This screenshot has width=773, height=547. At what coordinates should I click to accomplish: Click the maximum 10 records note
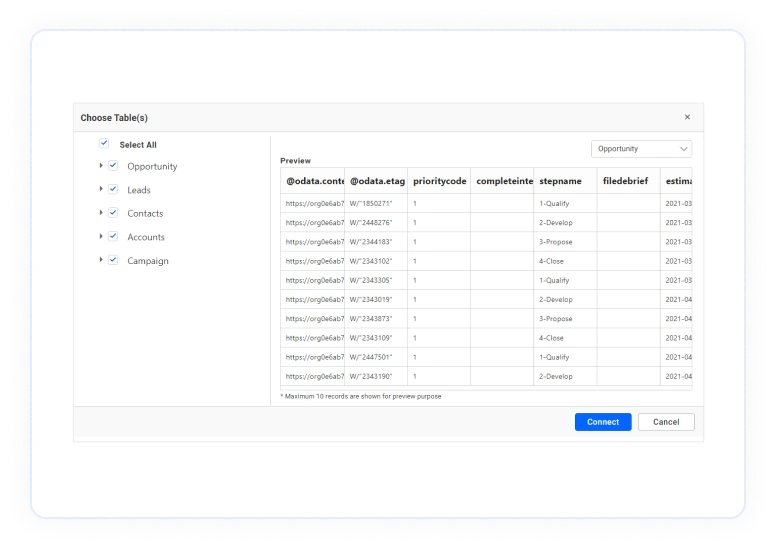tap(361, 396)
